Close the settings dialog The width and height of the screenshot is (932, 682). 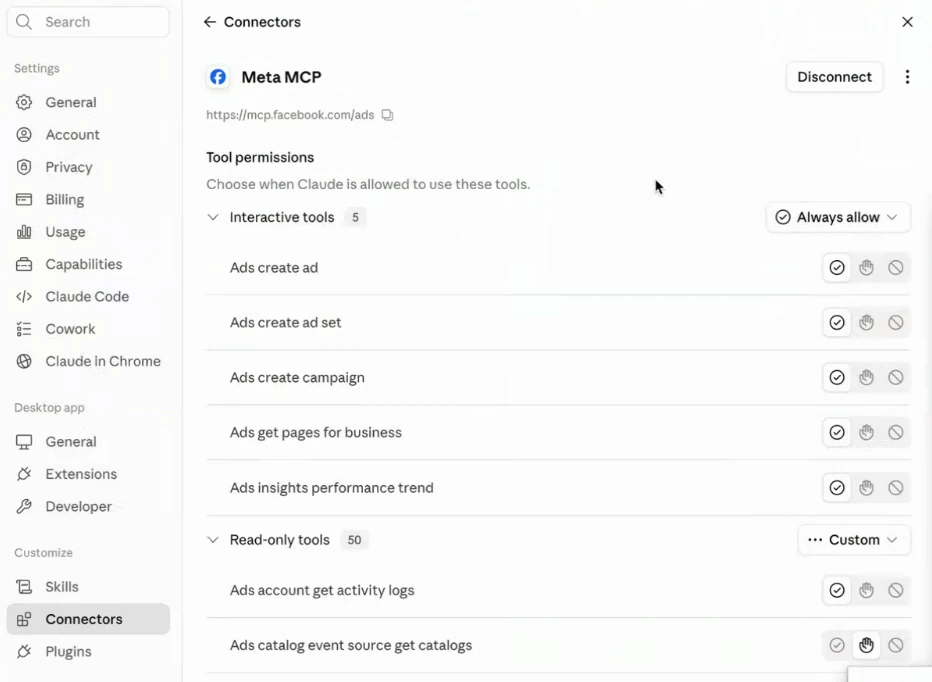click(907, 22)
